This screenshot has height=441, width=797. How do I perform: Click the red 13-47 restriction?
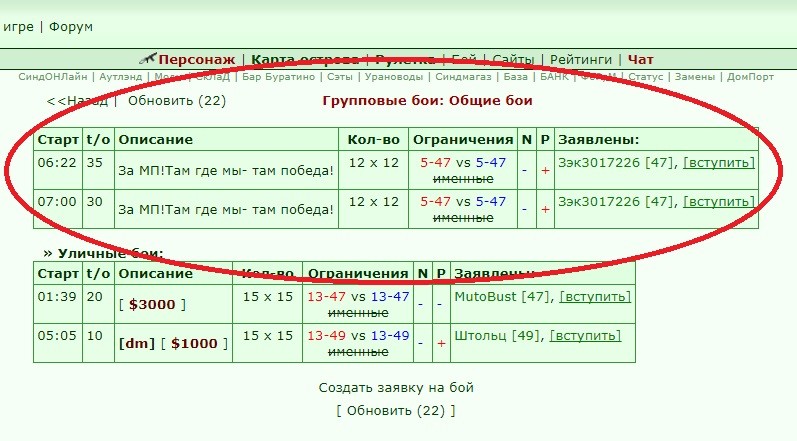pos(326,297)
